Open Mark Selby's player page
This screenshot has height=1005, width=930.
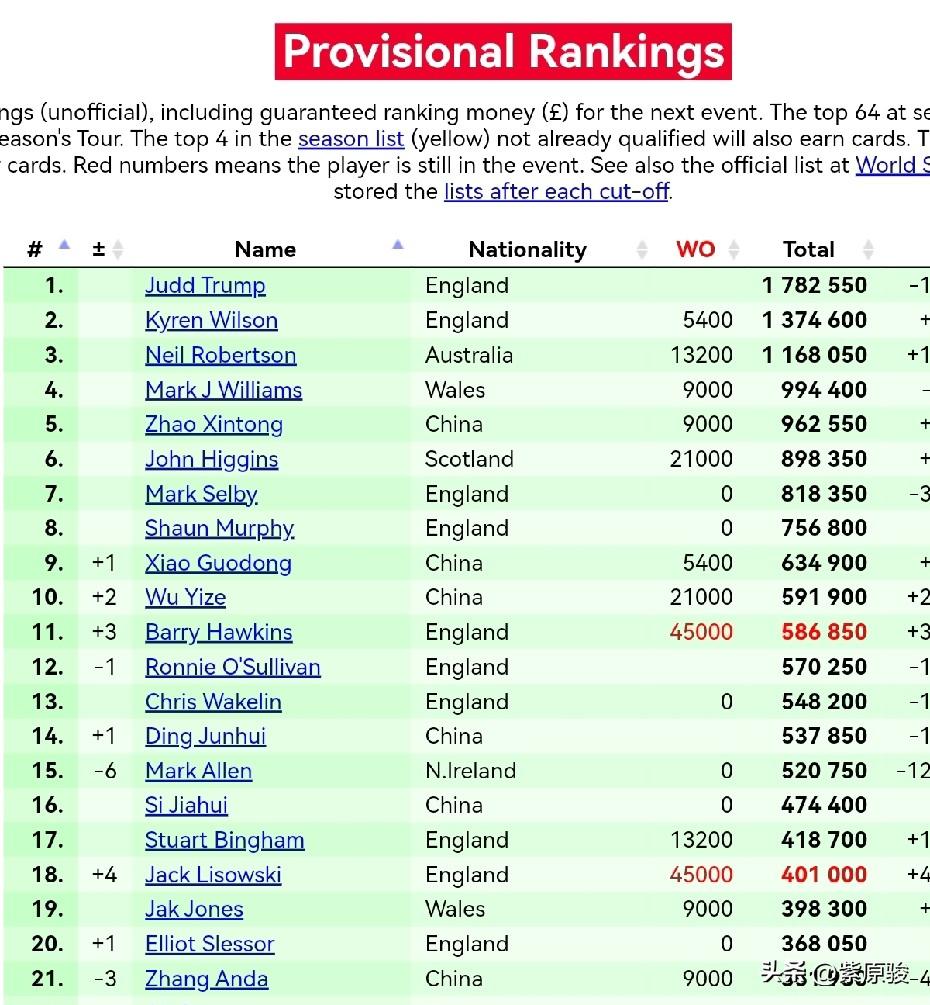click(201, 494)
